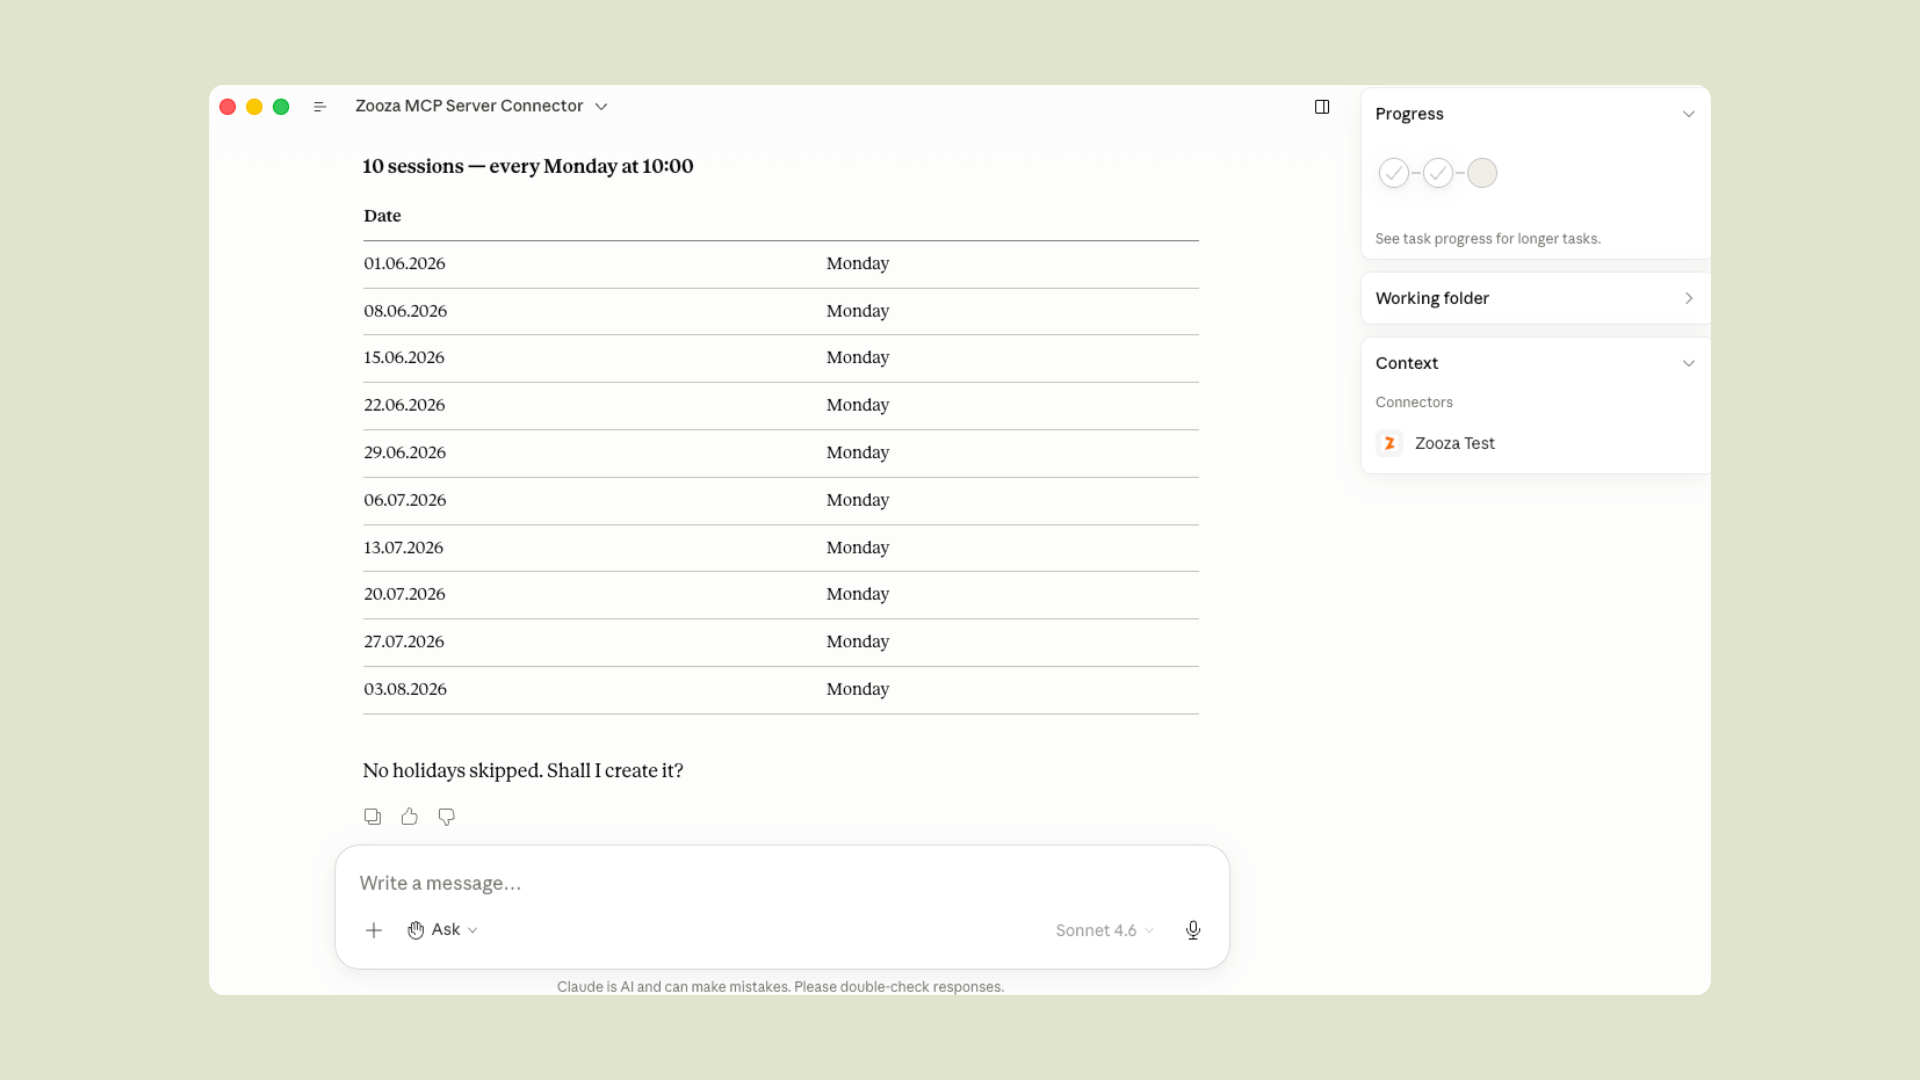Click the red close window button
The width and height of the screenshot is (1920, 1080).
[x=228, y=107]
